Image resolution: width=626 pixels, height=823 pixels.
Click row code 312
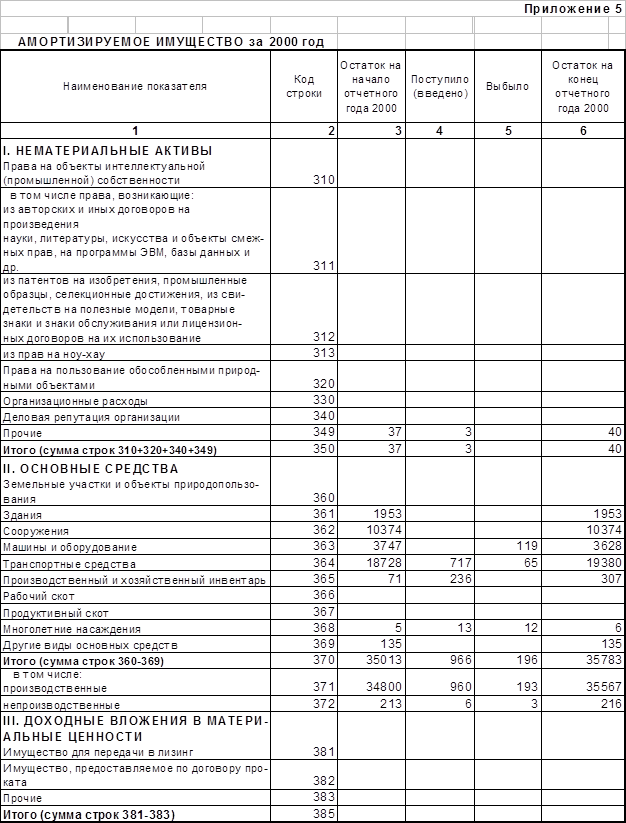click(x=324, y=336)
